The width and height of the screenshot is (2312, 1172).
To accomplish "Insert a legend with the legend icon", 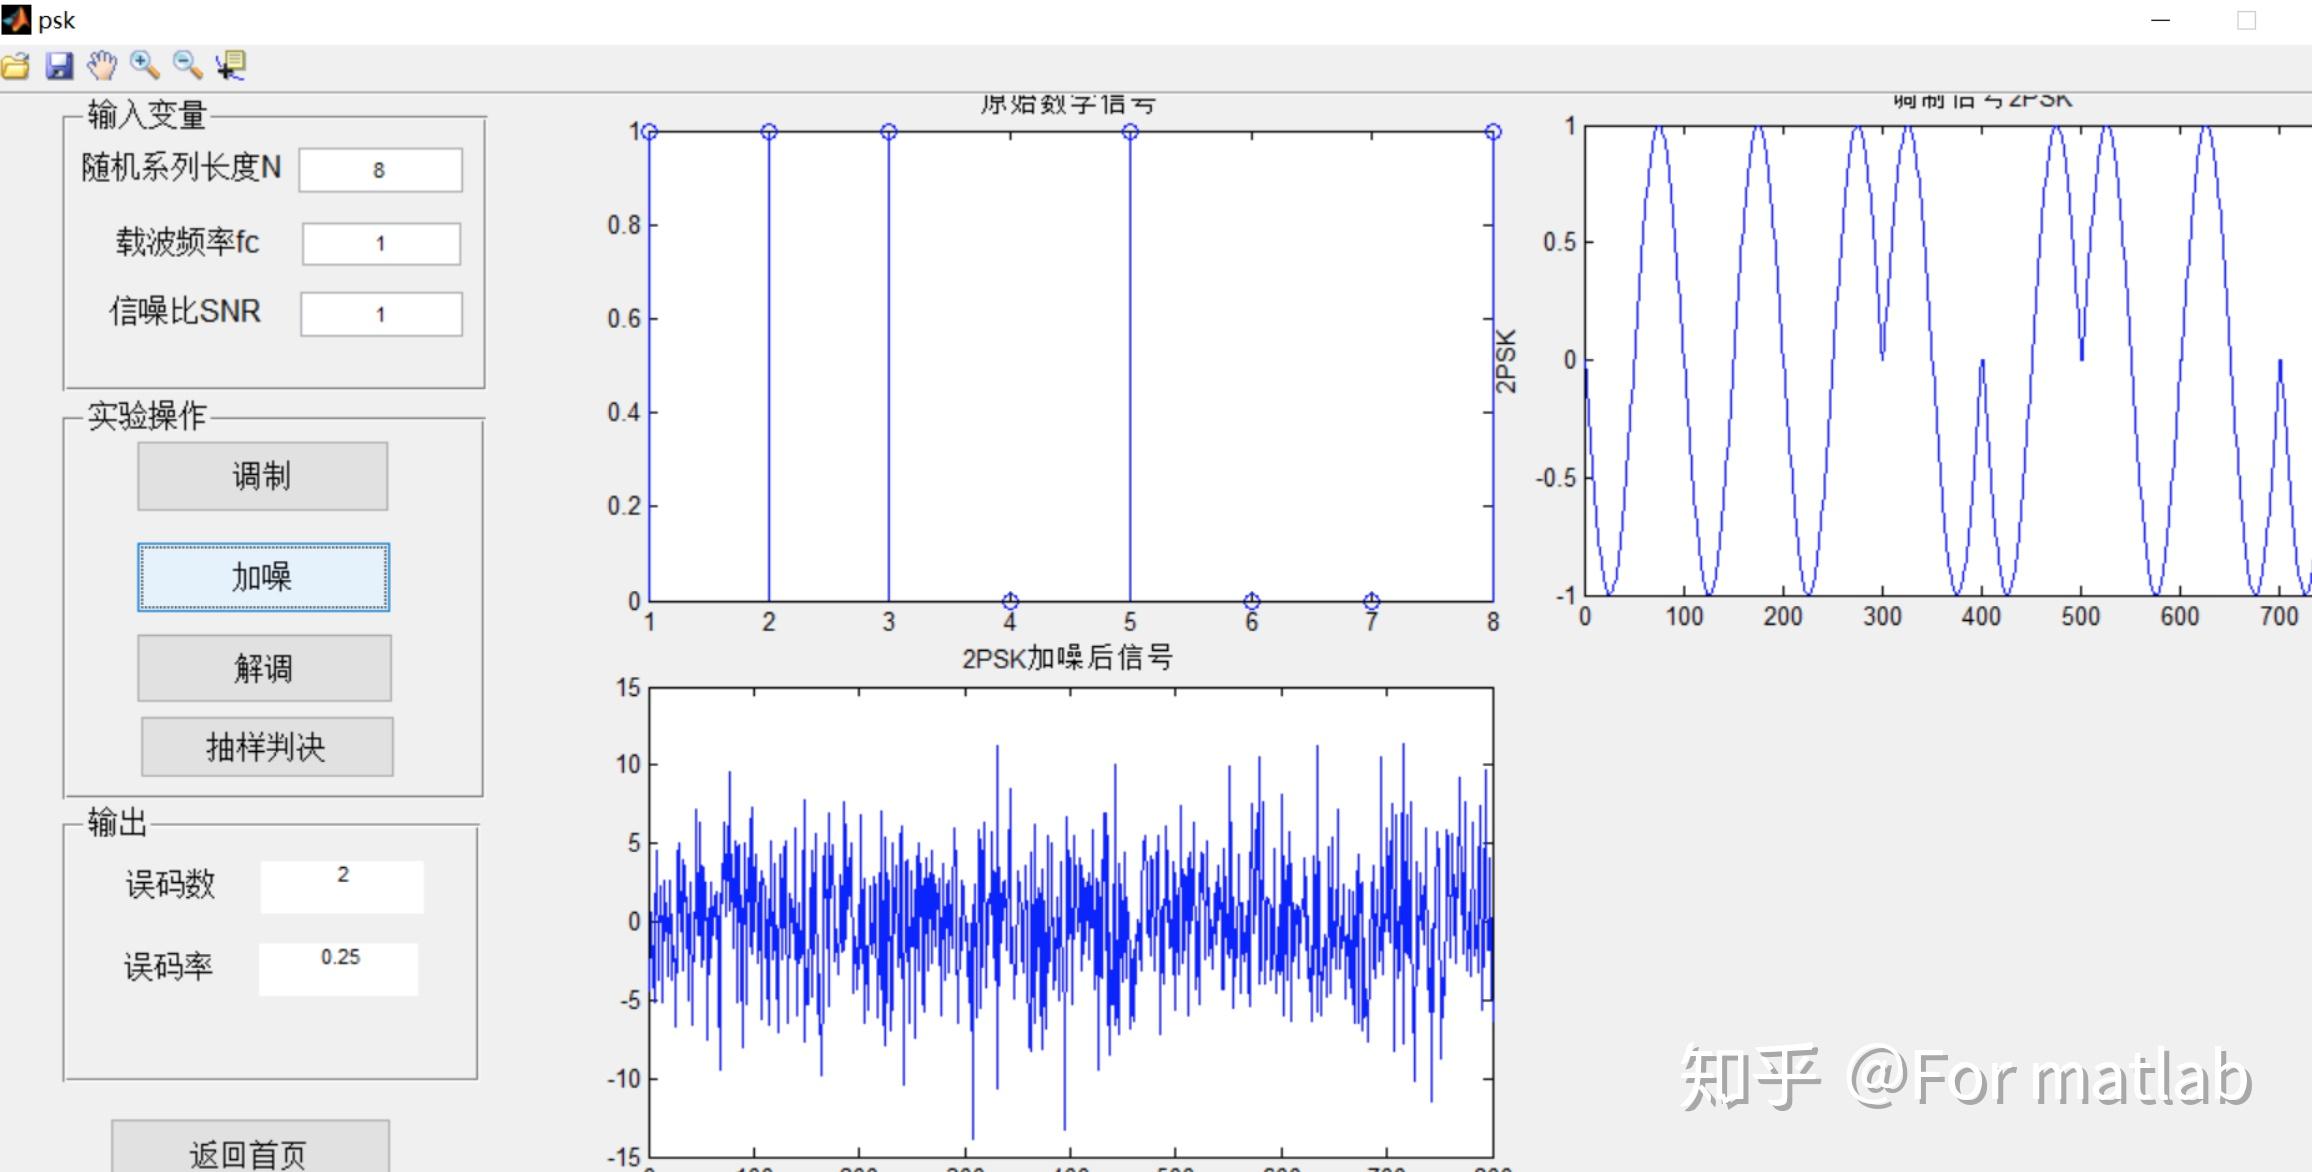I will tap(229, 65).
